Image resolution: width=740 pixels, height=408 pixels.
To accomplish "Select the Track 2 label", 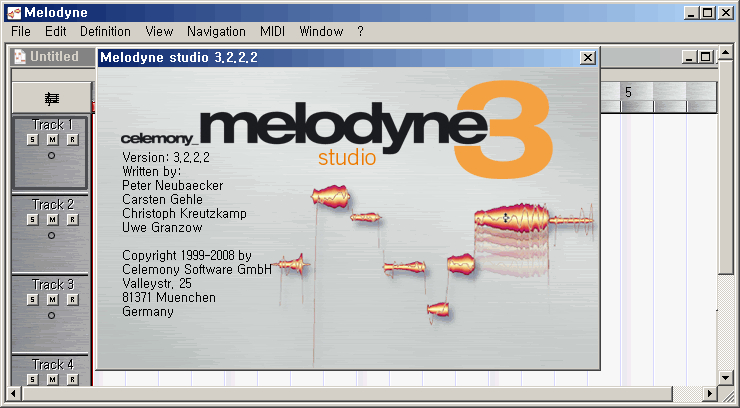I will [x=52, y=205].
